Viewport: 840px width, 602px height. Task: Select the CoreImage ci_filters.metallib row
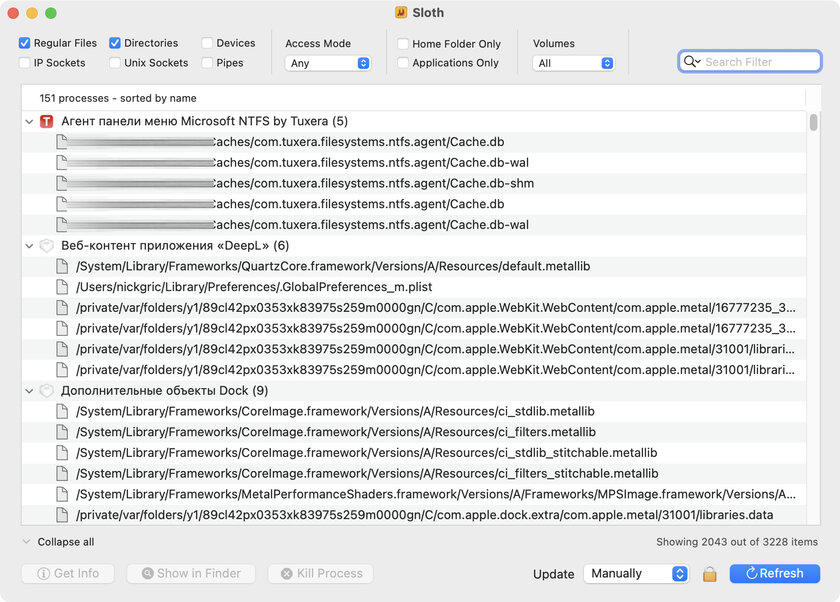(x=414, y=432)
